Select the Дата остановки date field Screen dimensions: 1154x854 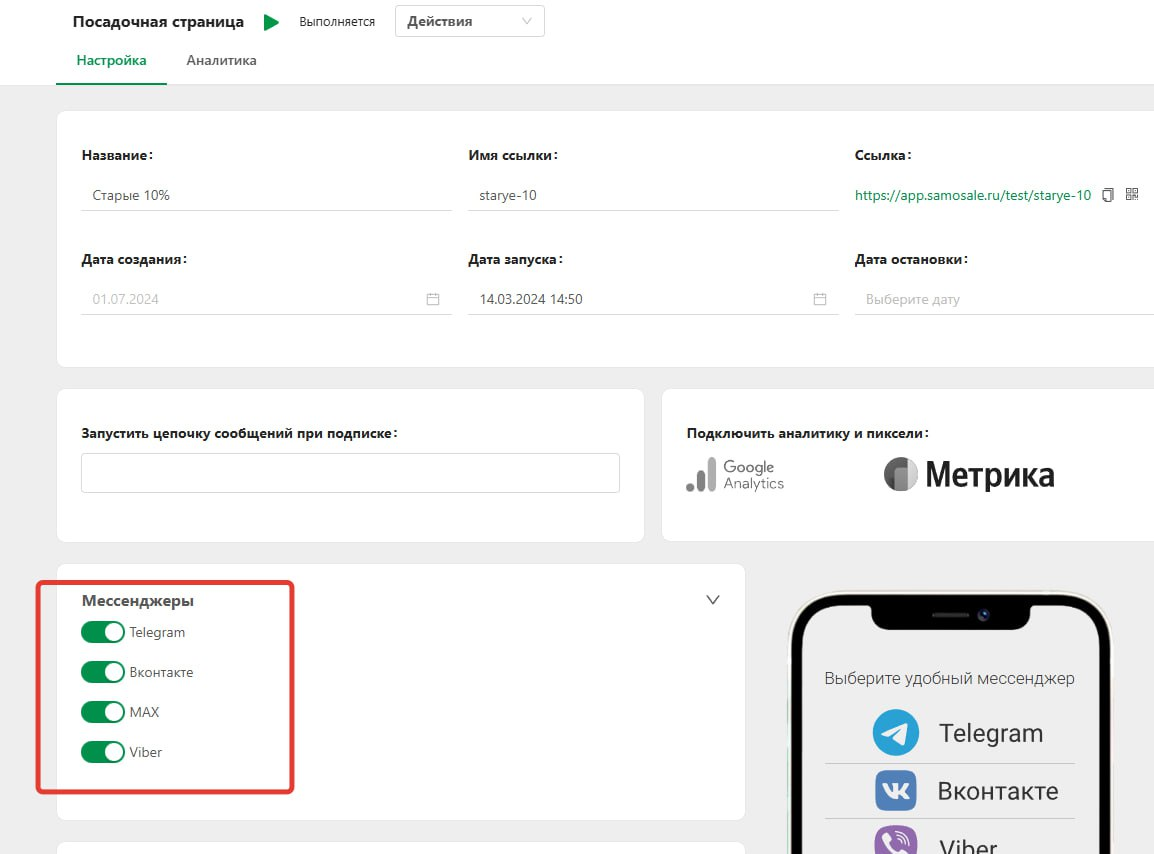tap(1005, 299)
